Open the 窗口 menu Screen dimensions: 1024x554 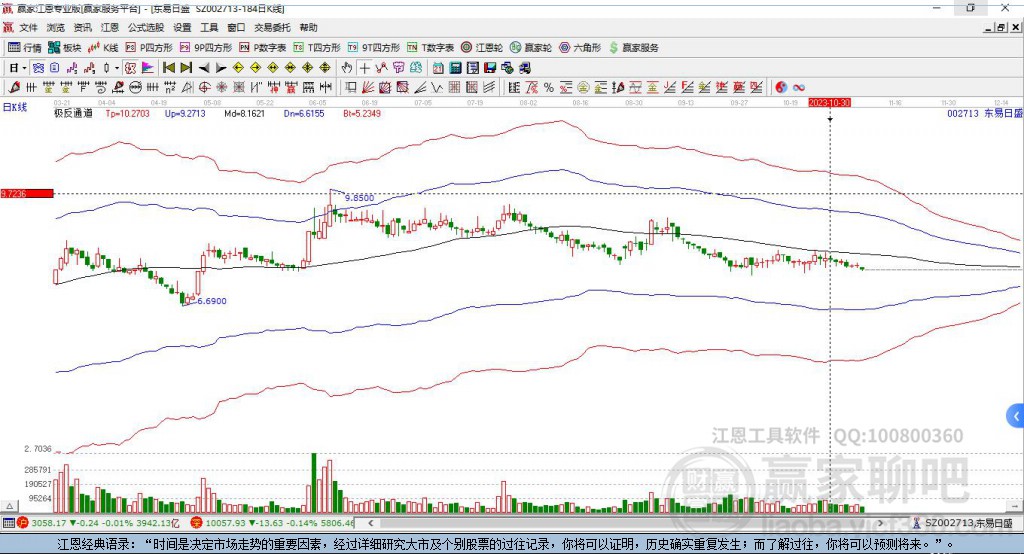click(236, 27)
